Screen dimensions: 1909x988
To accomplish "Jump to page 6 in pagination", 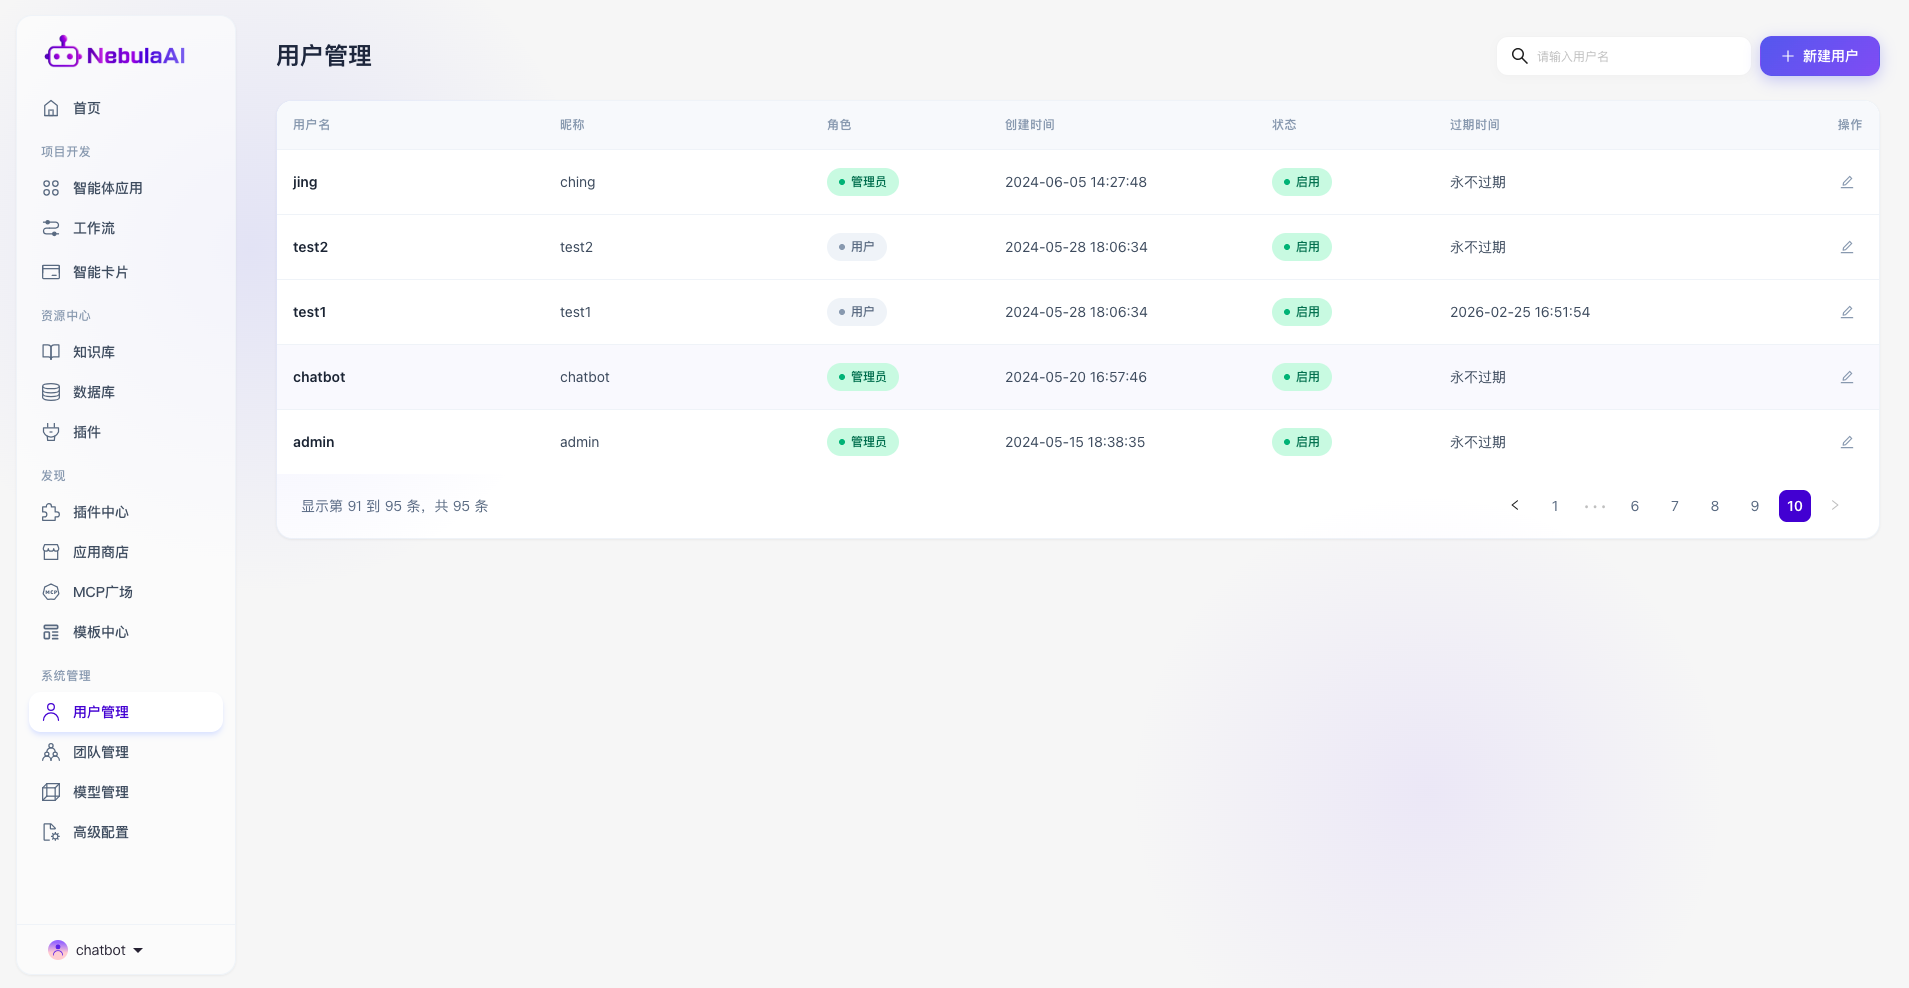I will (1634, 506).
